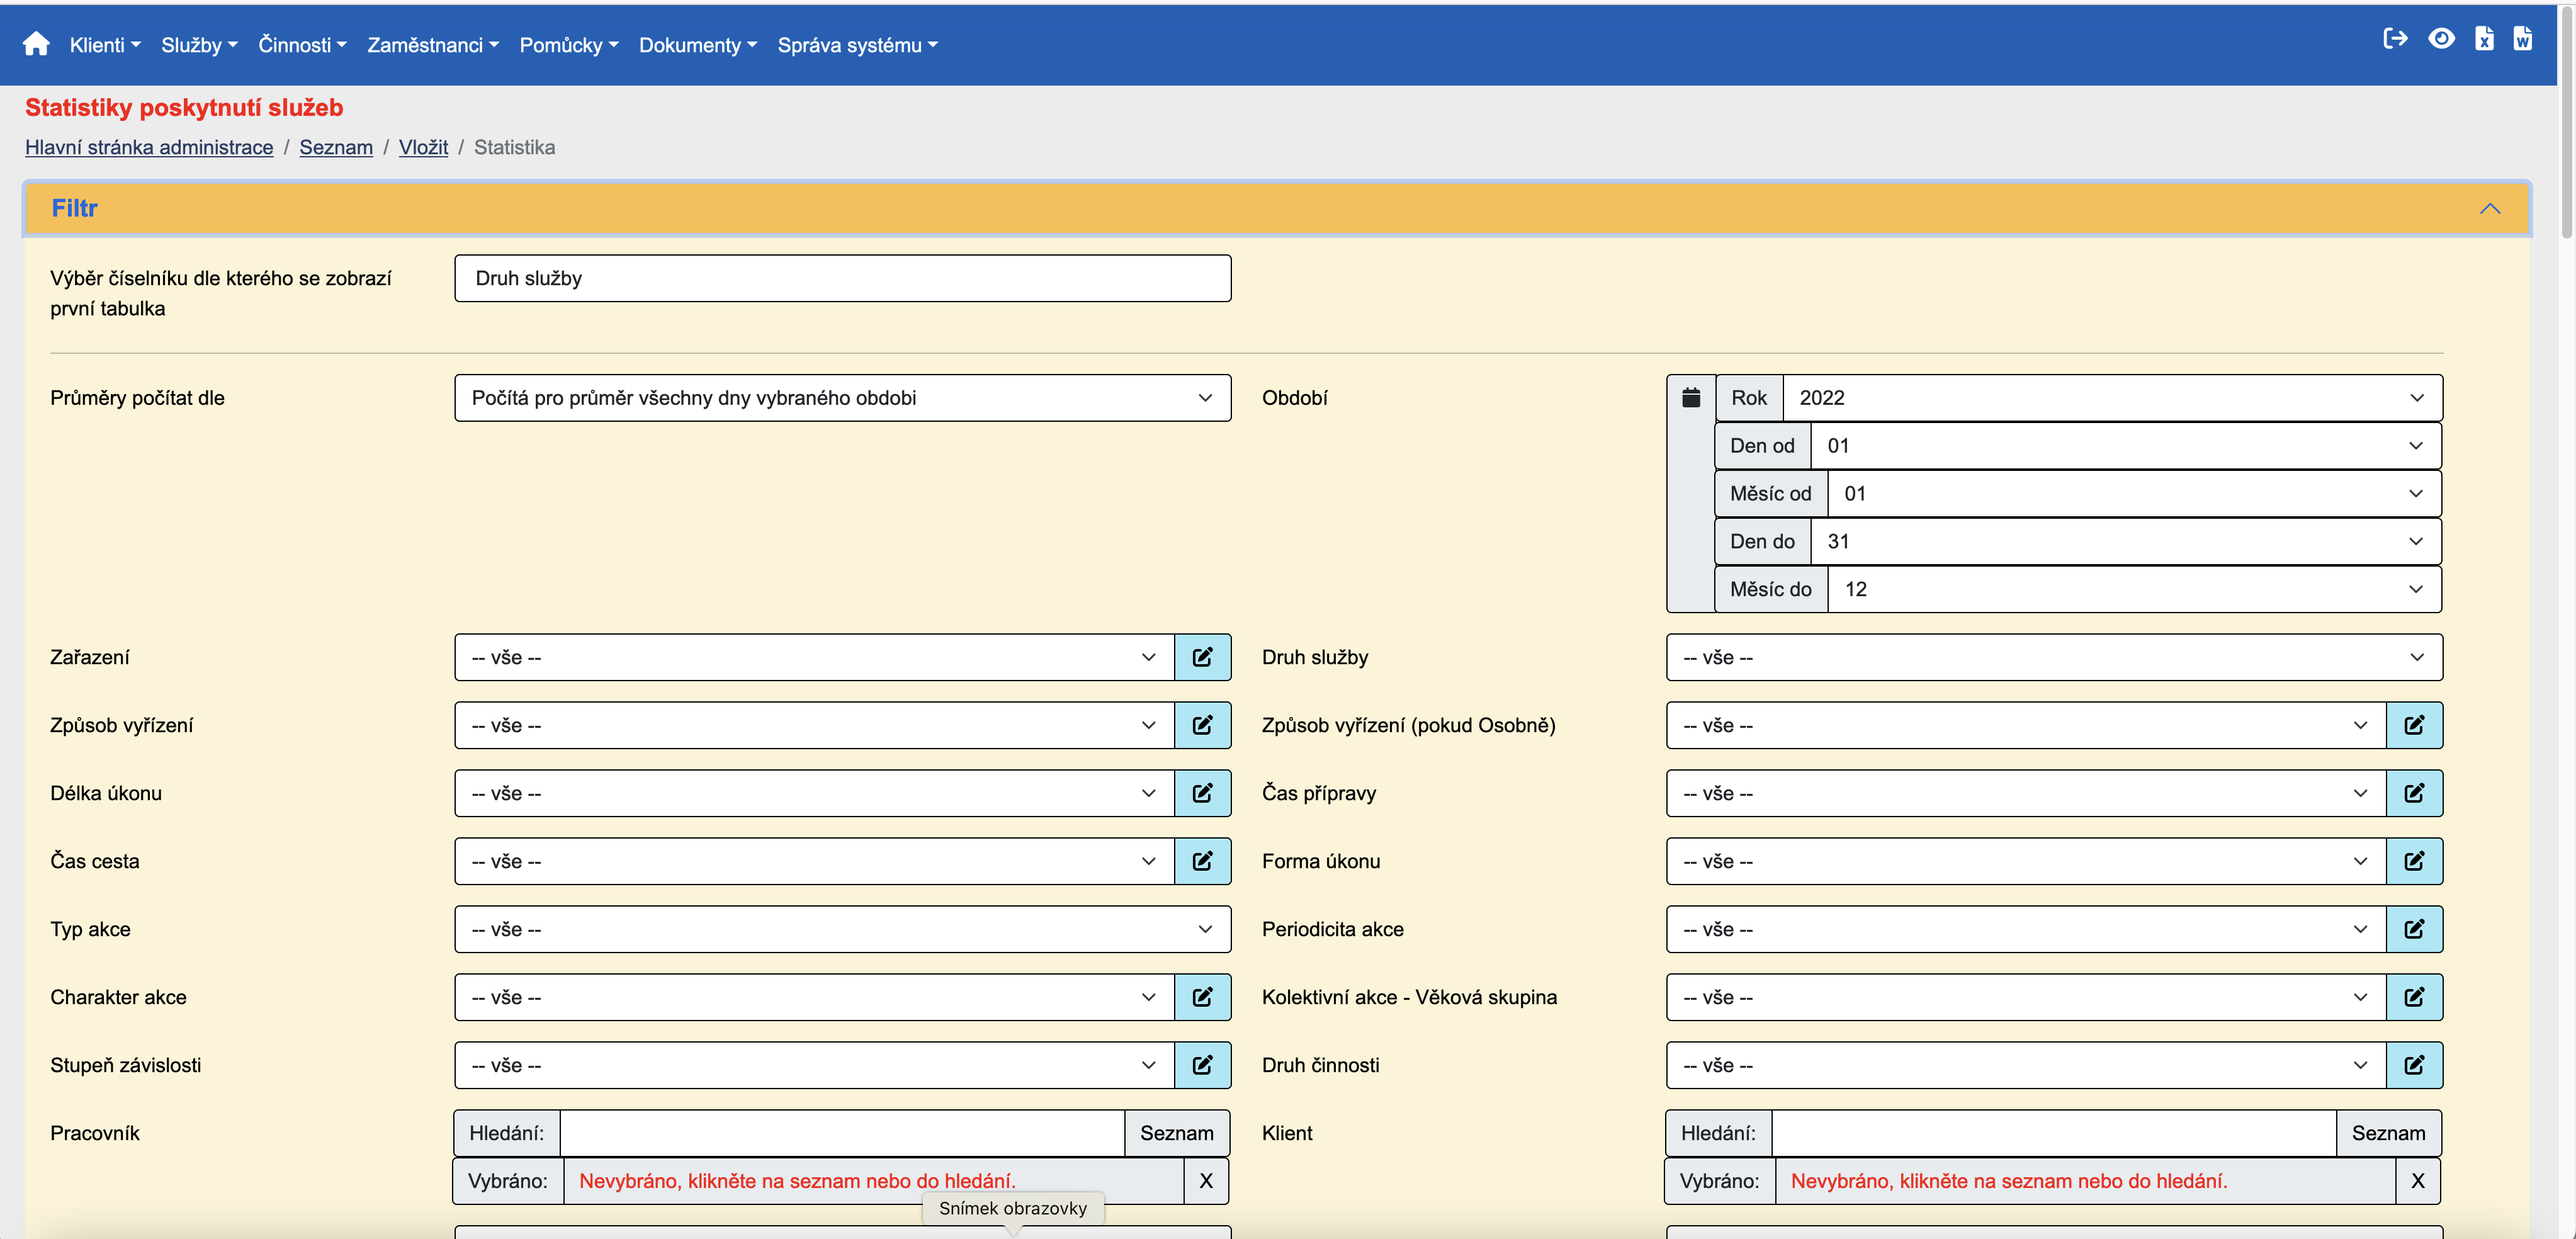
Task: Go to Hlavní stránka administrace link
Action: point(149,147)
